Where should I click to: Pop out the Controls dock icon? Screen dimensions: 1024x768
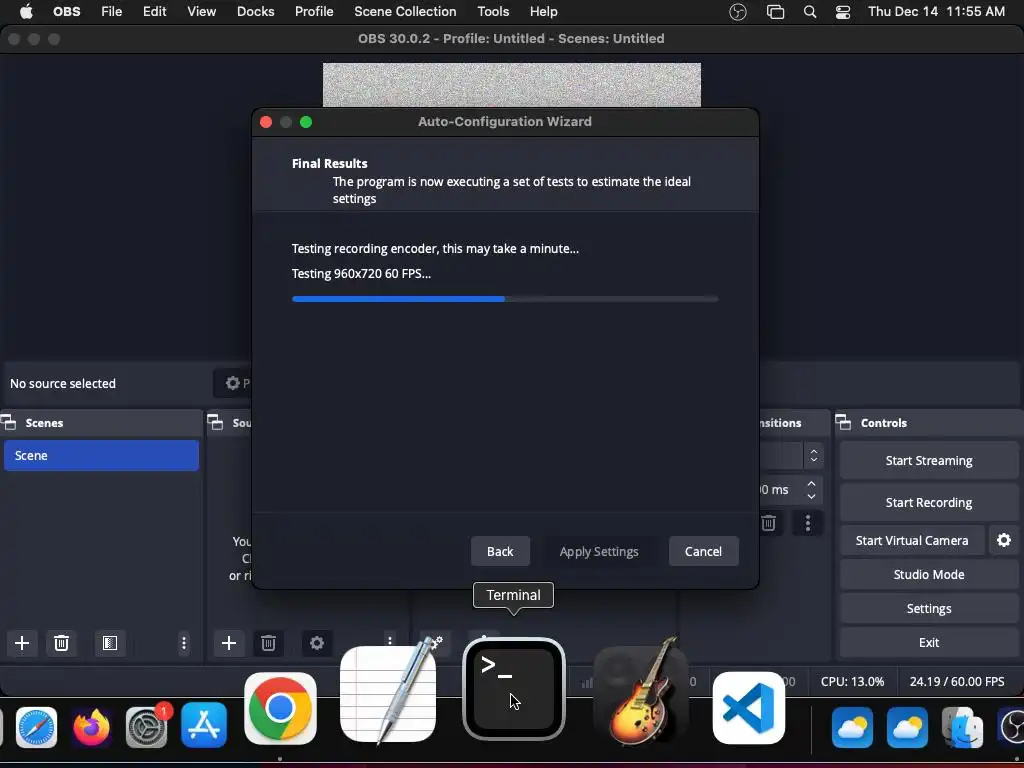843,423
